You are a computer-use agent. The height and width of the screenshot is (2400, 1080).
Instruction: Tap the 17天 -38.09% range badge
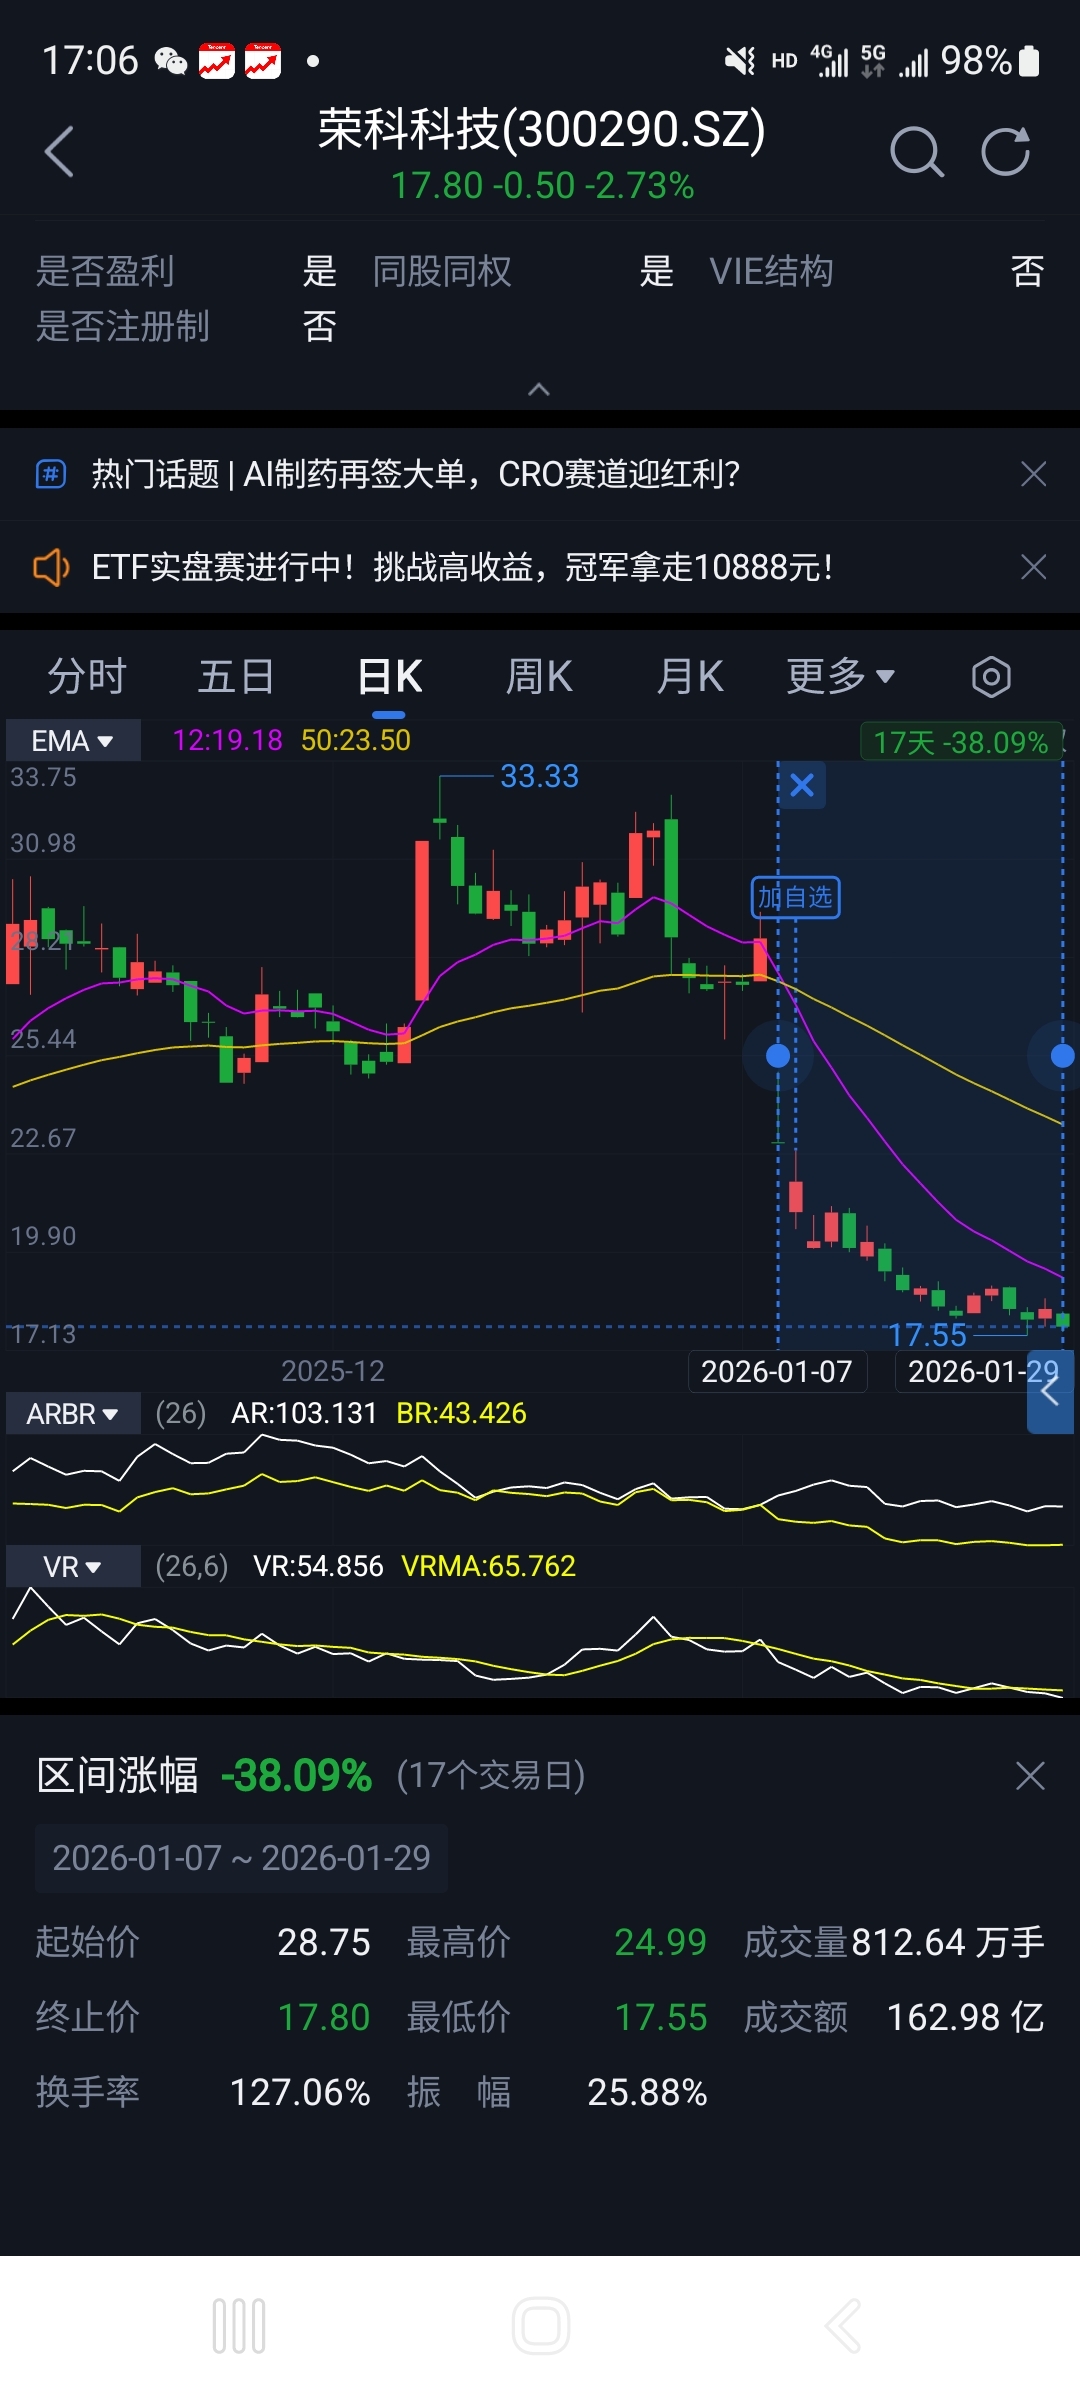[x=960, y=742]
